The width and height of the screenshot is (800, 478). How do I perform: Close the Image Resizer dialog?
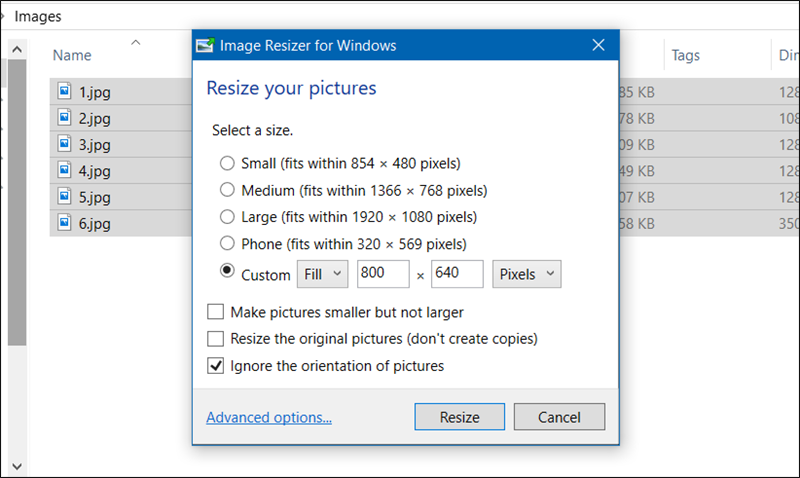click(x=598, y=45)
